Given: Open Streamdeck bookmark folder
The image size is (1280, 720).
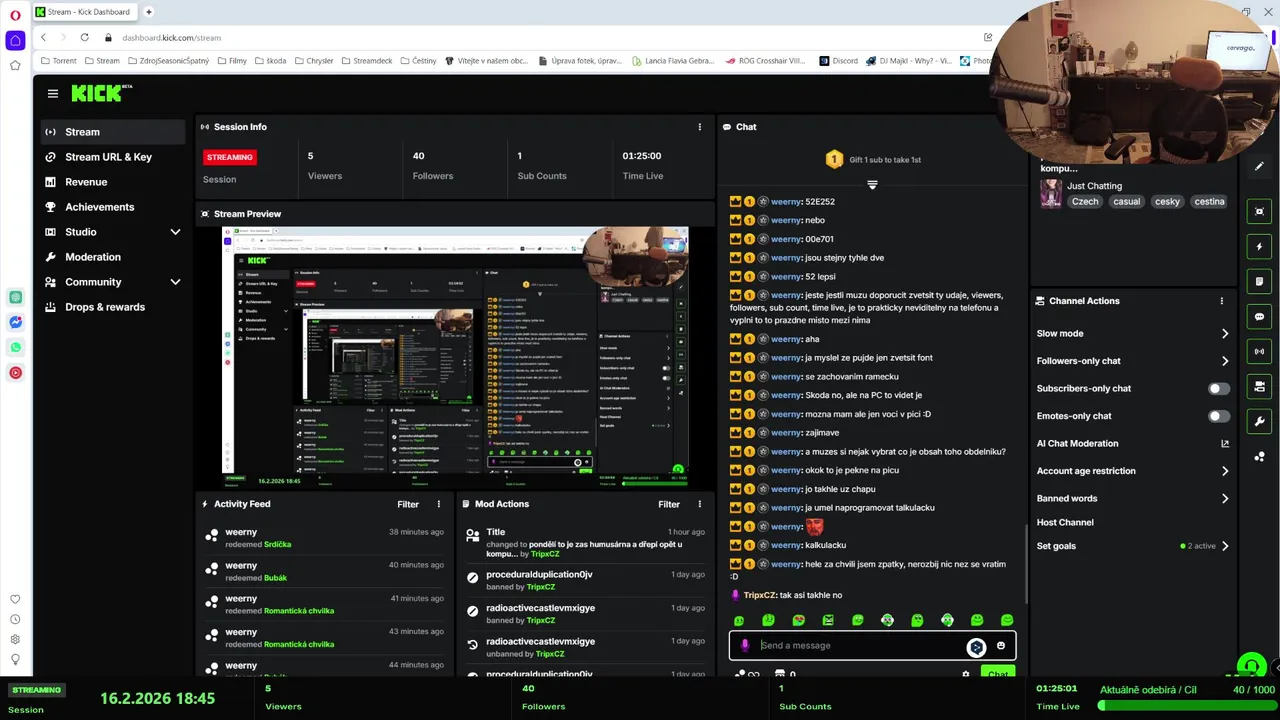Looking at the screenshot, I should click(x=366, y=61).
